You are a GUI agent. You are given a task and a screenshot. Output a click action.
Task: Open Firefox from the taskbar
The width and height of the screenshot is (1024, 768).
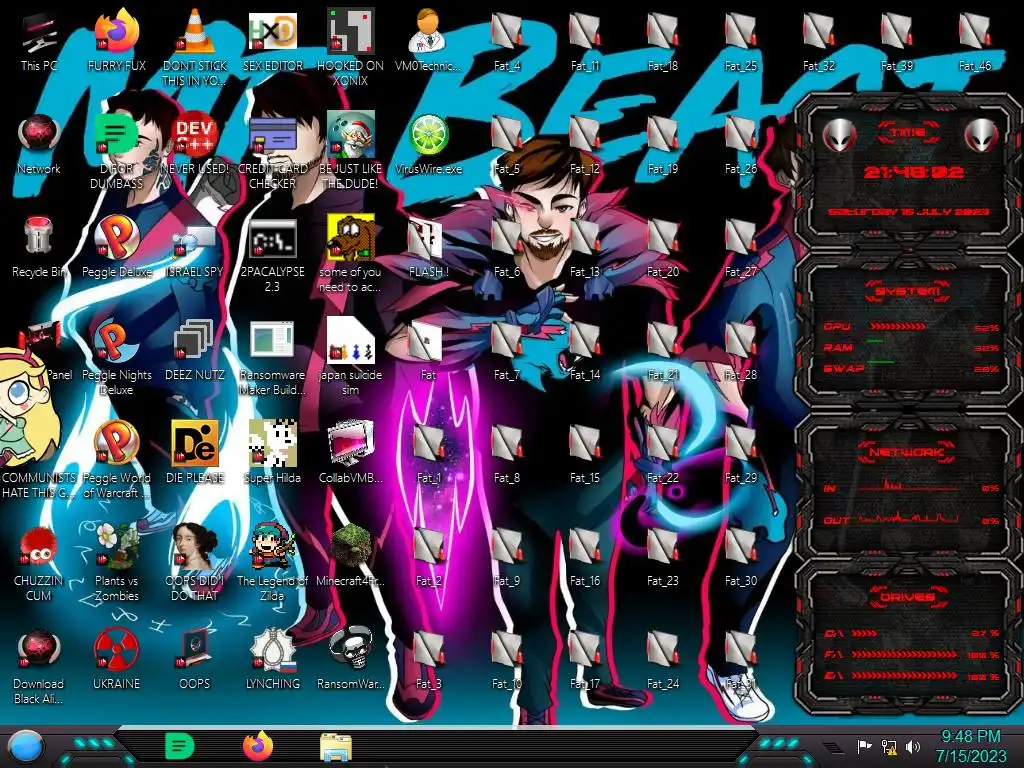pyautogui.click(x=258, y=746)
